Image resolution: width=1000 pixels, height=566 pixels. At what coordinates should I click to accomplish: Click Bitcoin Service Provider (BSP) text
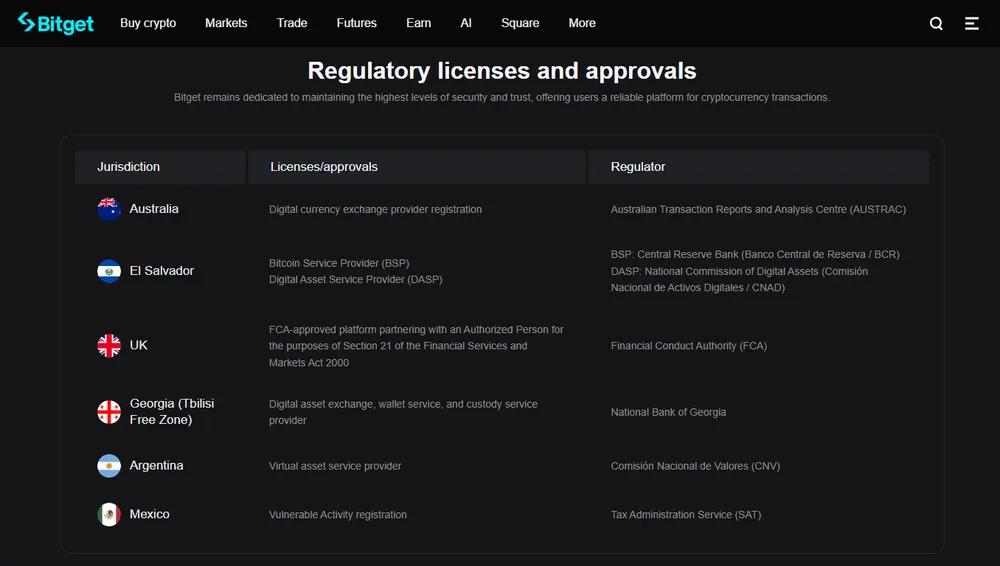coord(339,263)
